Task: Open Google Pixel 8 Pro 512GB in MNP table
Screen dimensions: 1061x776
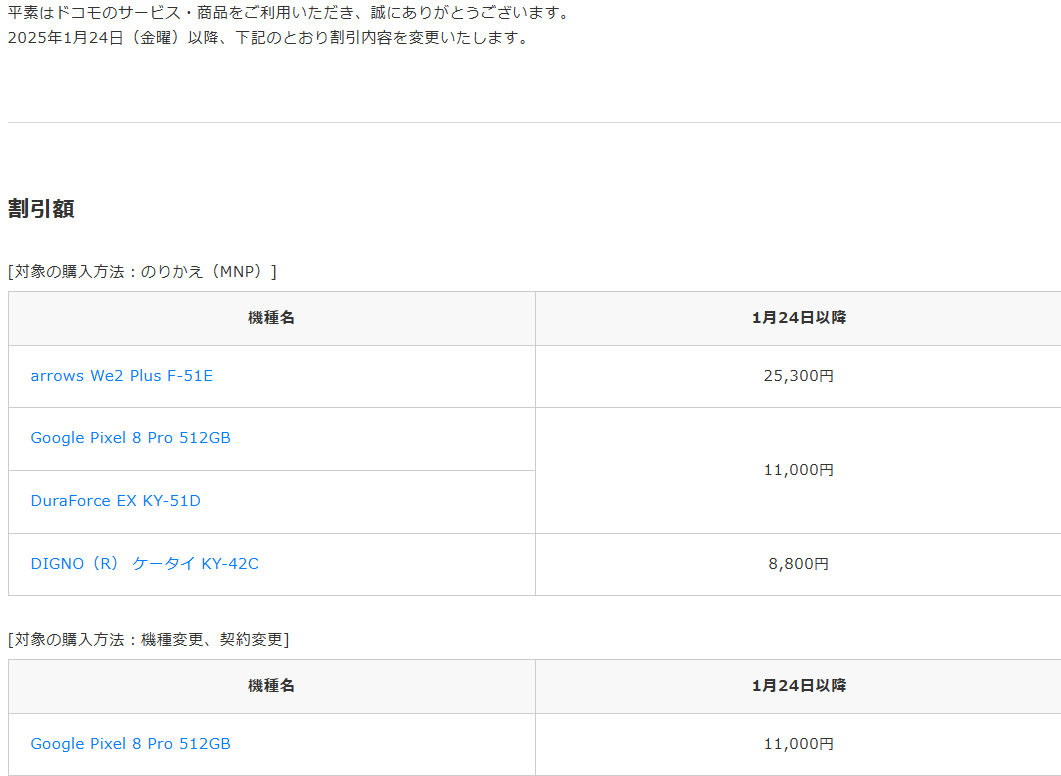Action: click(x=130, y=438)
